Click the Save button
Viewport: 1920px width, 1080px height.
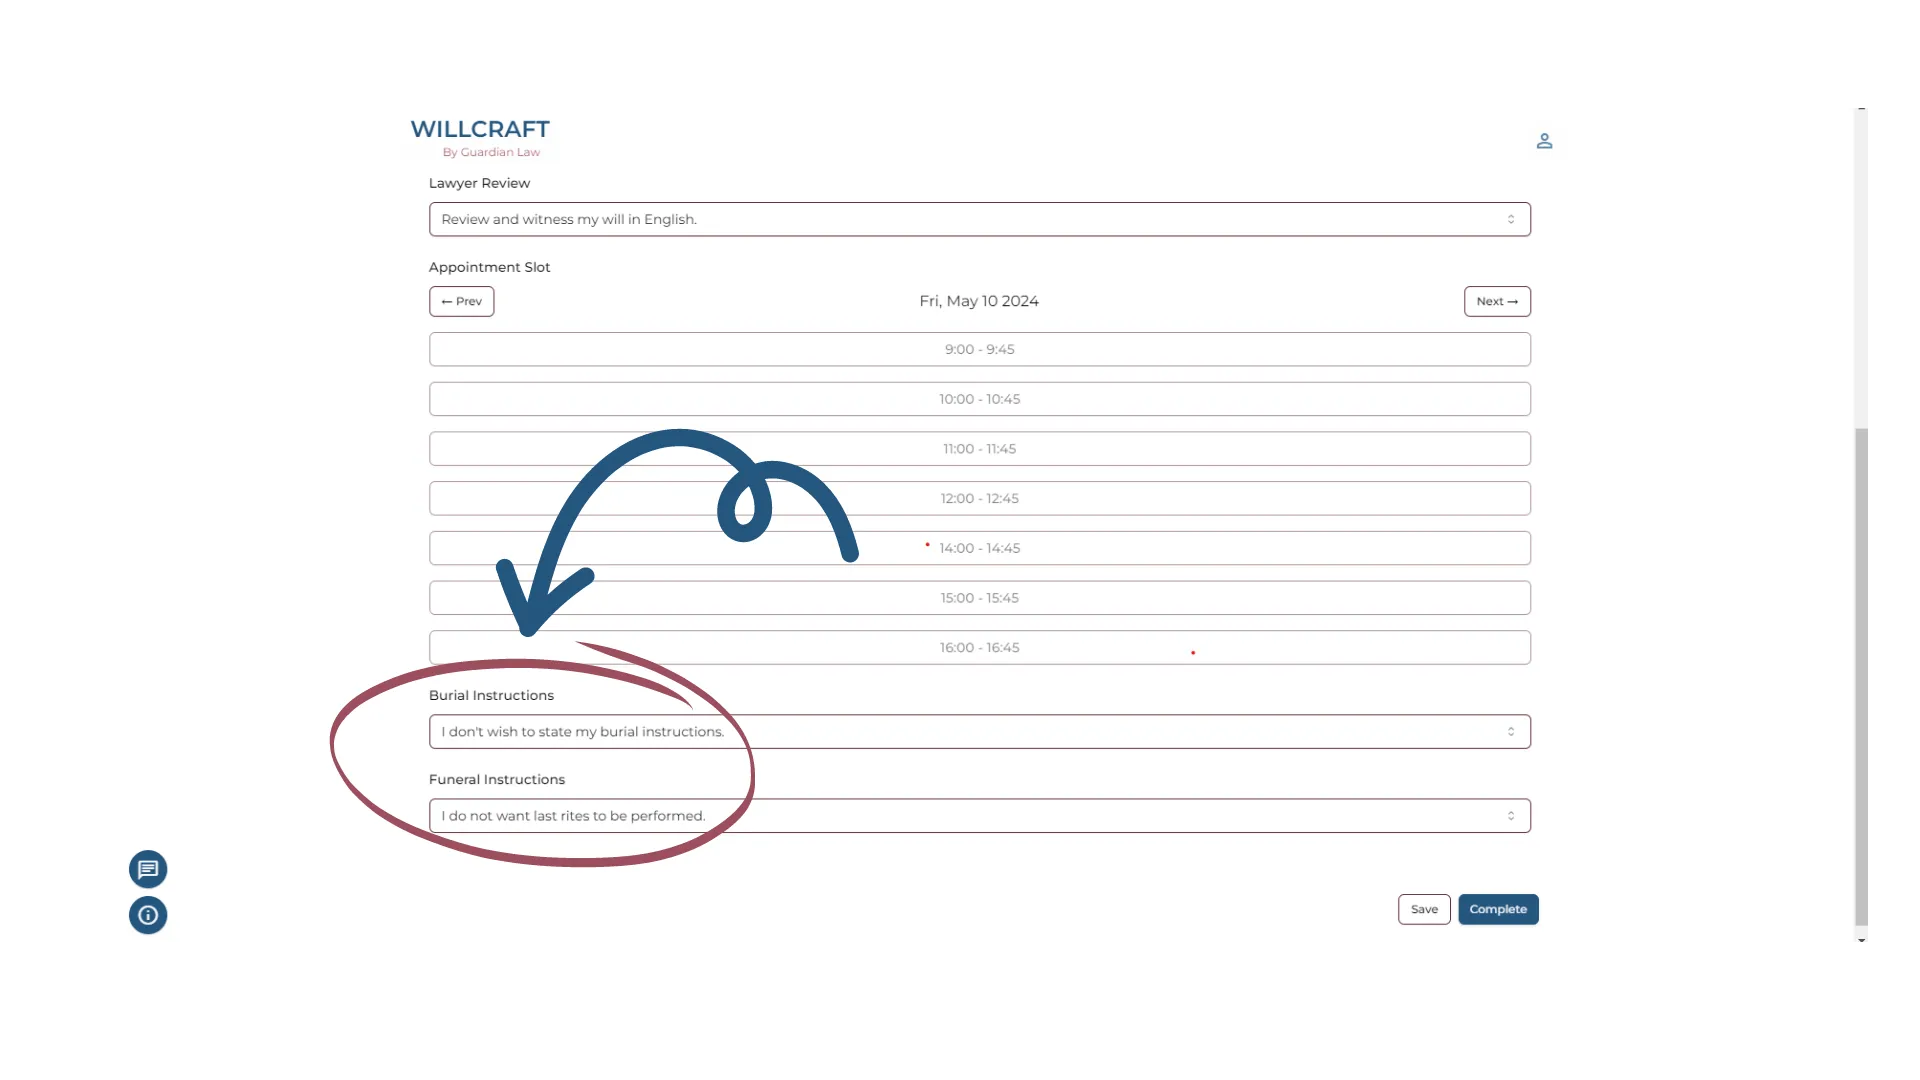coord(1424,909)
